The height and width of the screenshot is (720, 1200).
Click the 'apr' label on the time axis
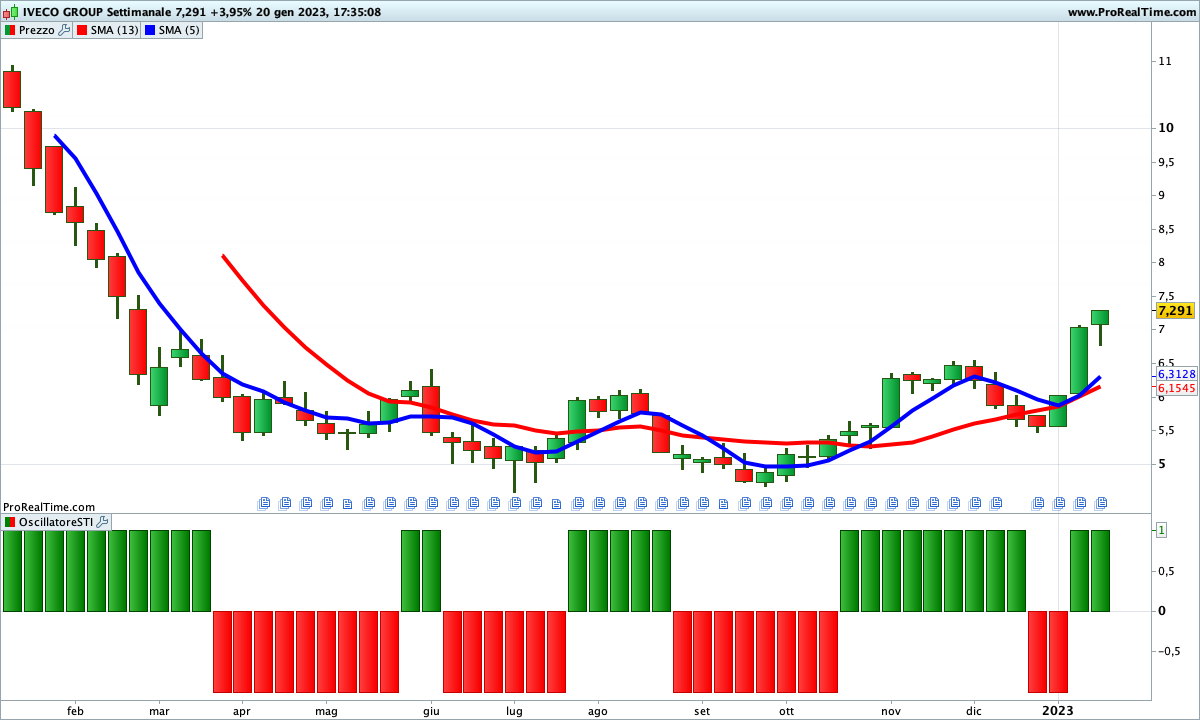pyautogui.click(x=241, y=711)
